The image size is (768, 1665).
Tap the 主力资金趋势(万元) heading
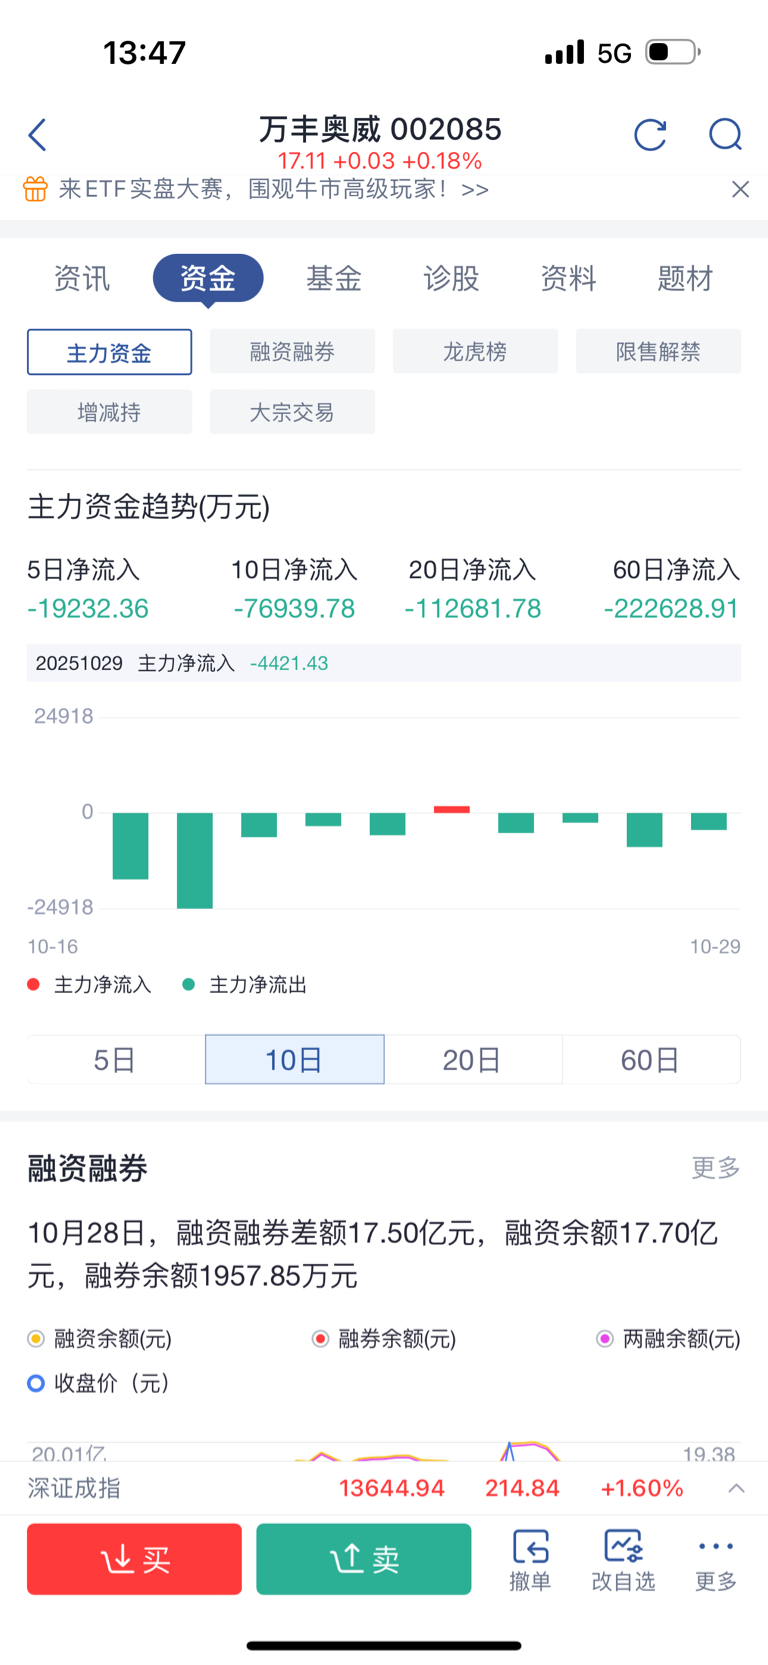click(149, 507)
